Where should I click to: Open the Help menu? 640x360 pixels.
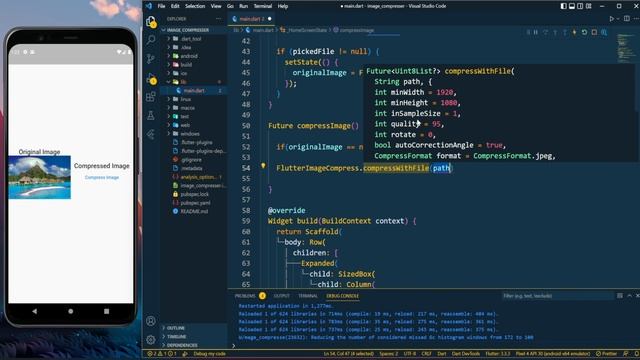(x=283, y=6)
